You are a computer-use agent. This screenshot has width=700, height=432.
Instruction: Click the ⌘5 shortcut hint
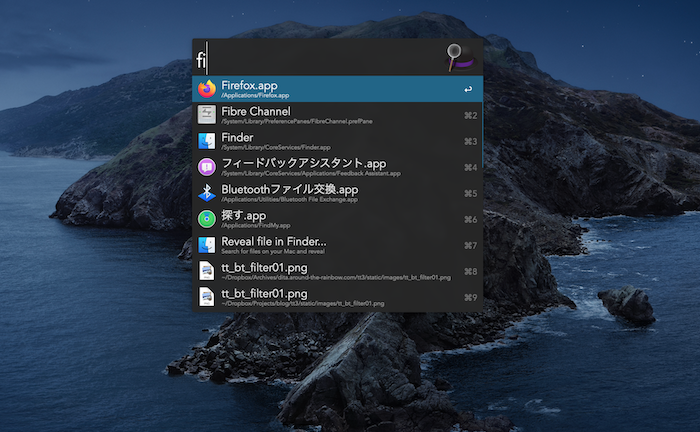(x=471, y=193)
